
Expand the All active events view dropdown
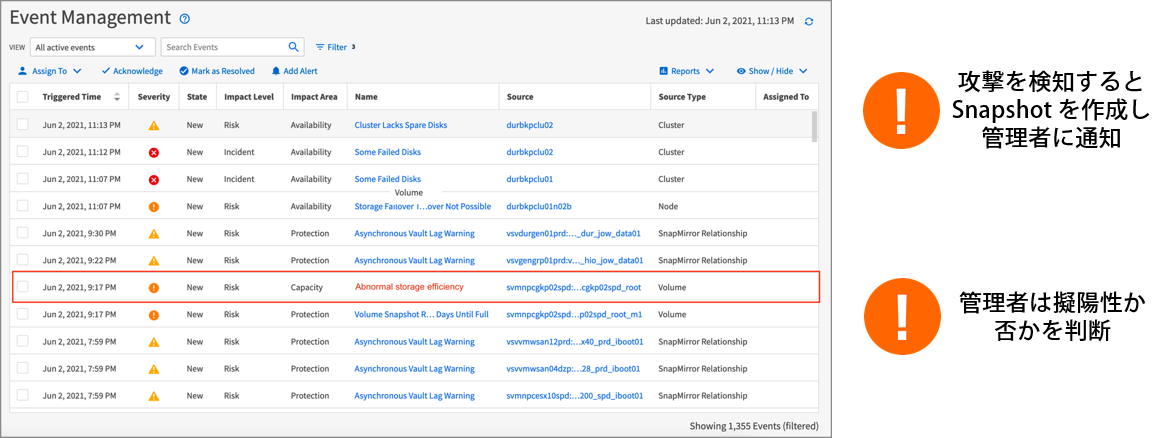point(93,47)
